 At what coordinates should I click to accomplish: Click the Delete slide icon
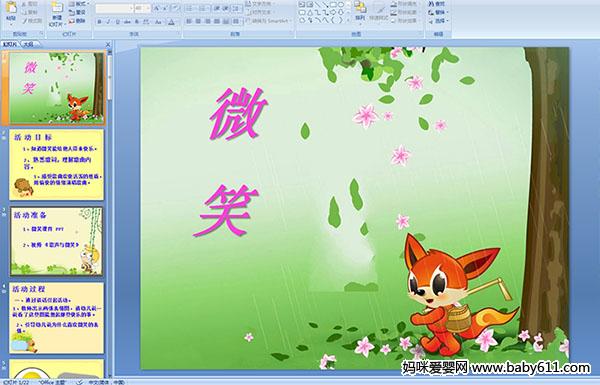click(x=77, y=21)
